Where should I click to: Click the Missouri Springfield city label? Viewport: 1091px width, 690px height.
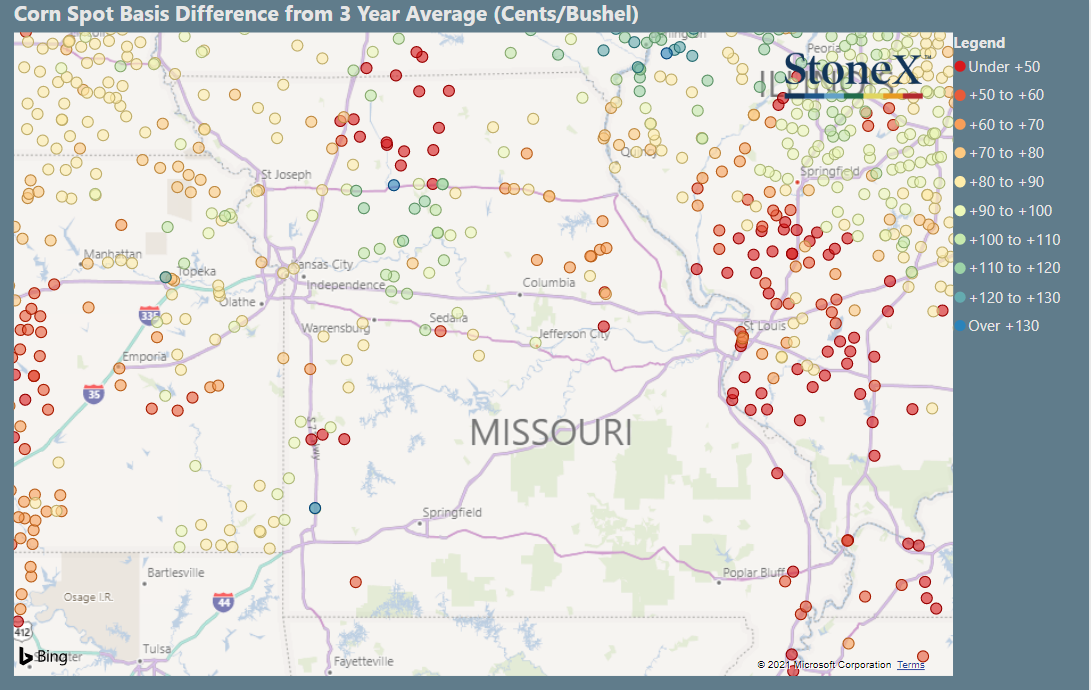point(452,513)
